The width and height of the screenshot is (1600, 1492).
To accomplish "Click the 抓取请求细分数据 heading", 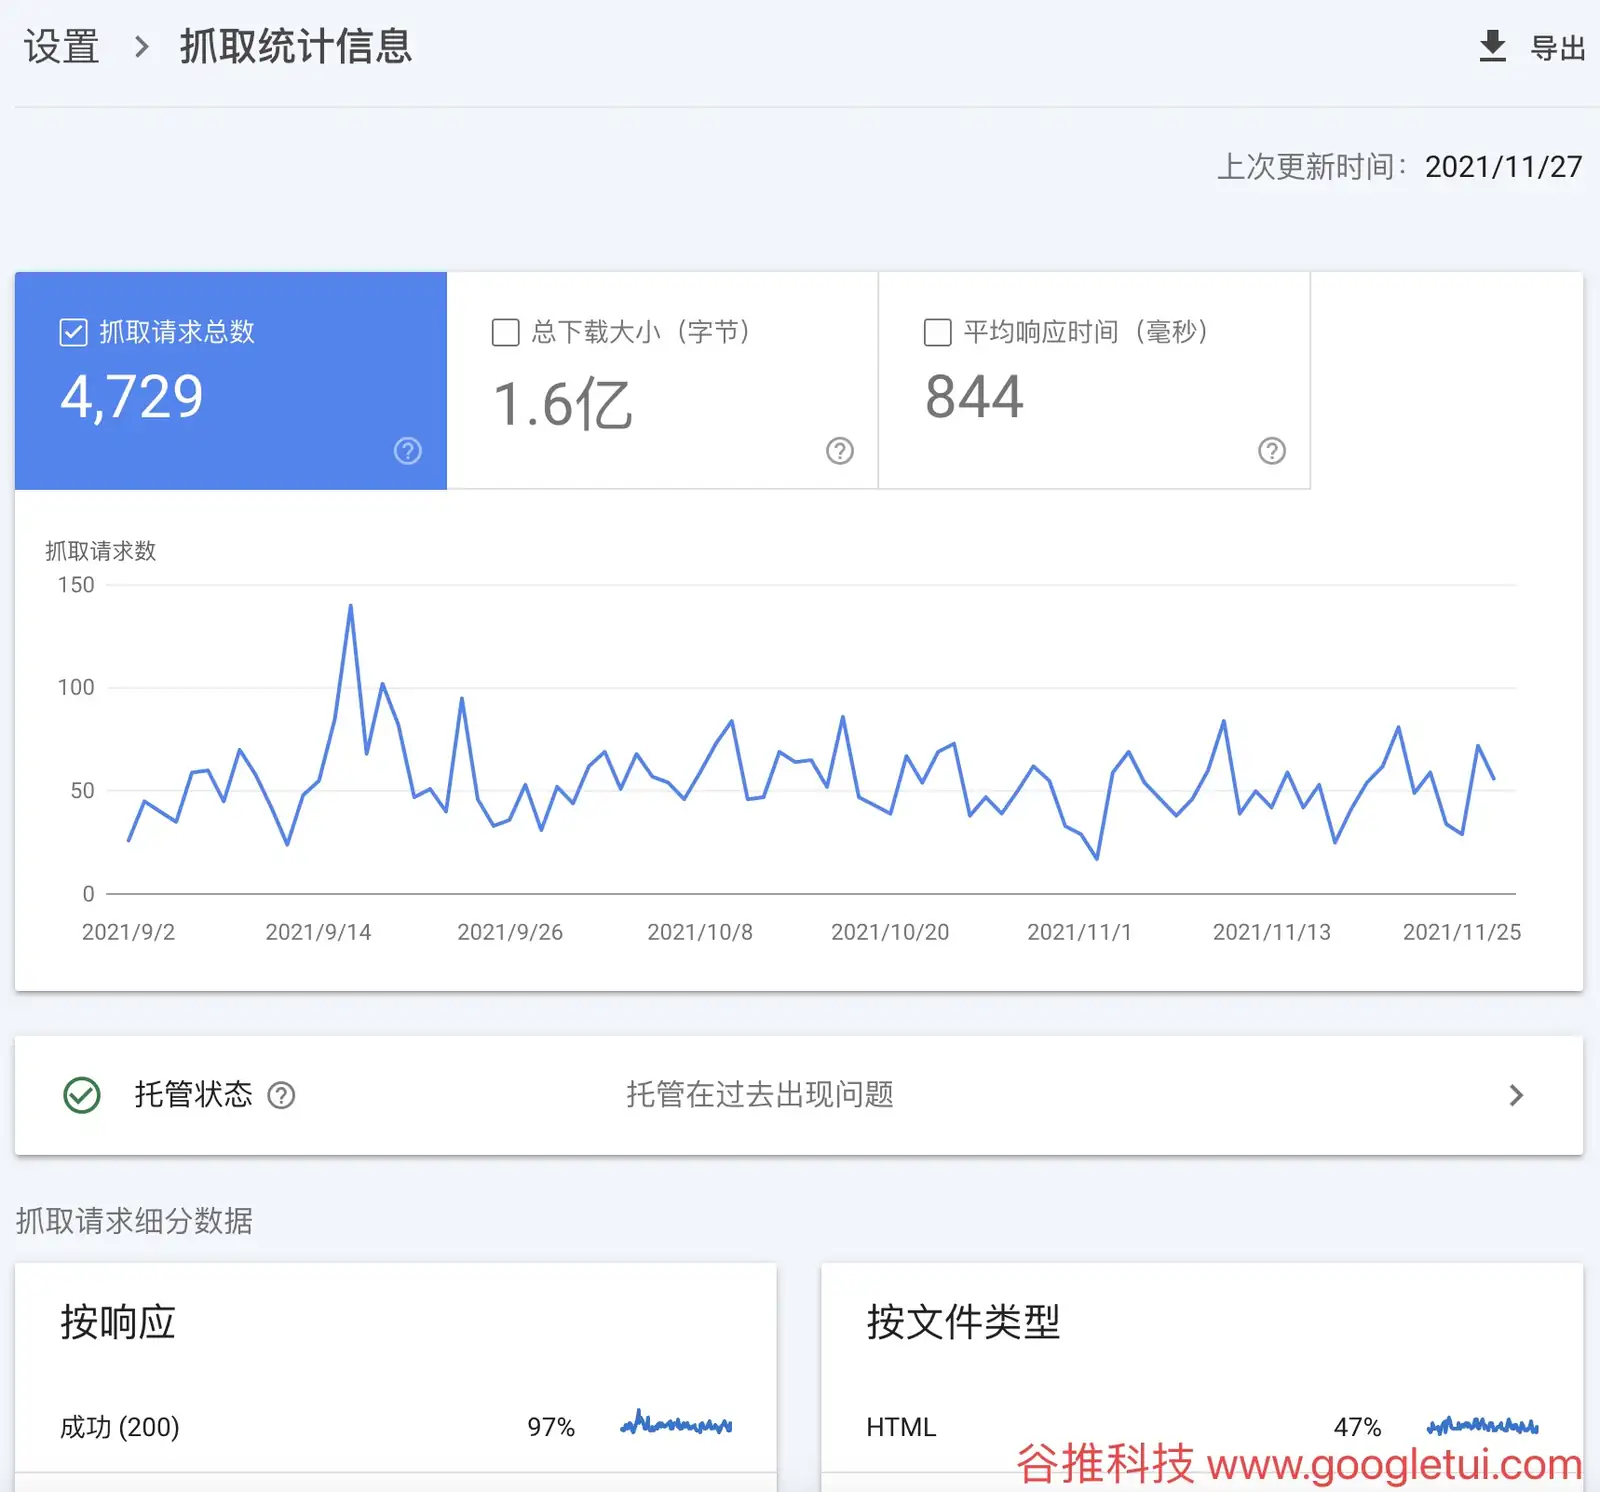I will [134, 1221].
